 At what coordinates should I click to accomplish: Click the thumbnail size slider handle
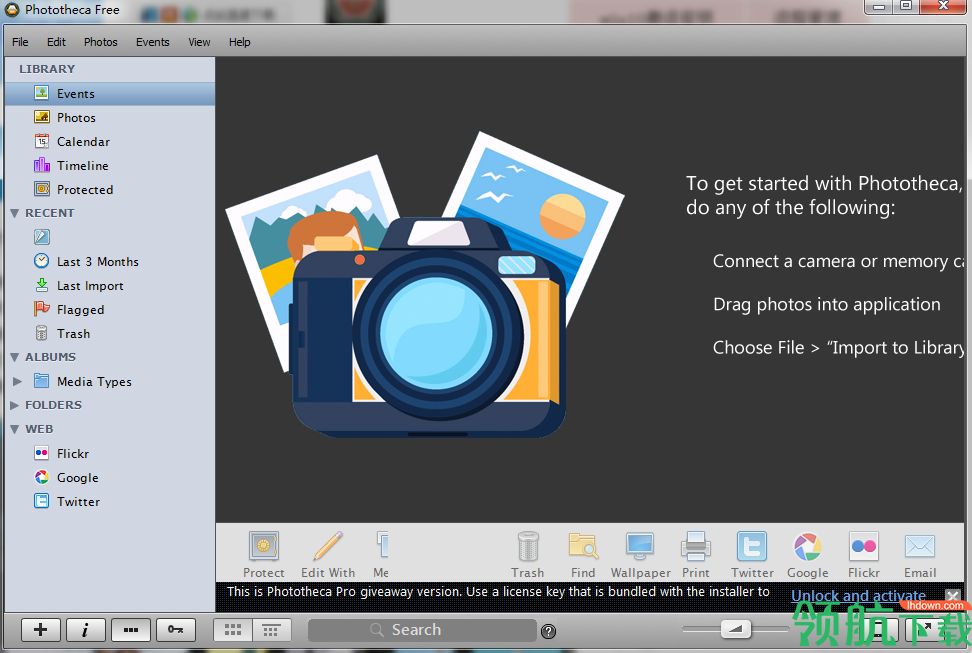(736, 629)
